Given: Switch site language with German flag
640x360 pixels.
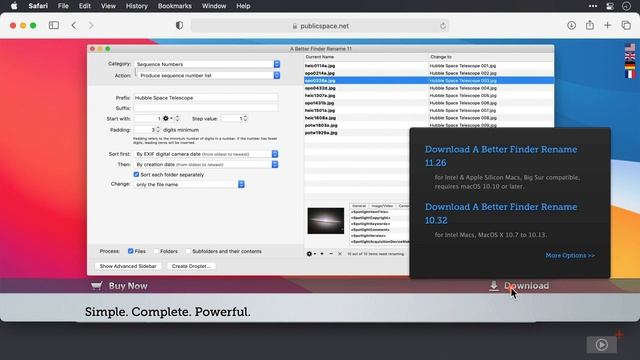Looking at the screenshot, I should pyautogui.click(x=630, y=65).
